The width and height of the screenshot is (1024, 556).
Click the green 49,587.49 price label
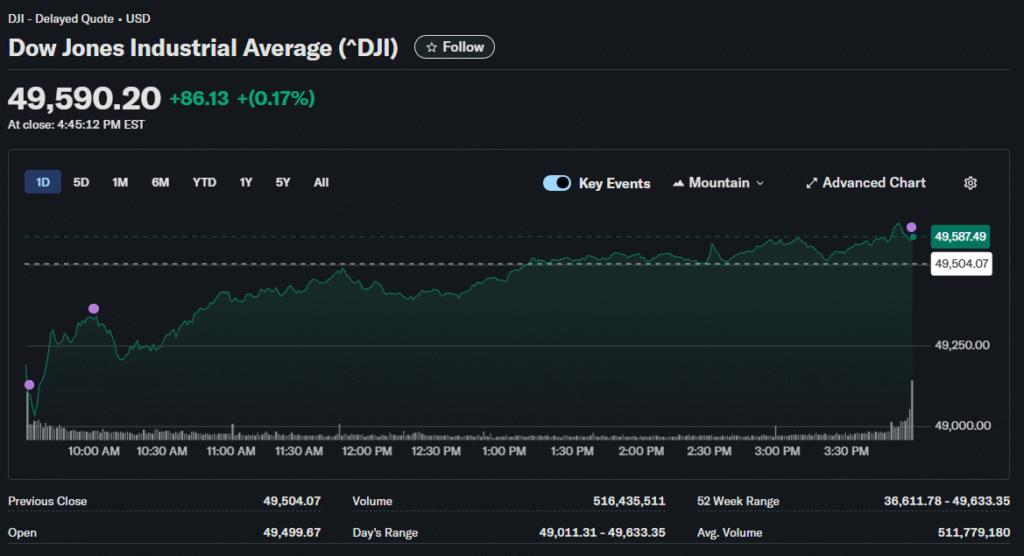(x=959, y=237)
